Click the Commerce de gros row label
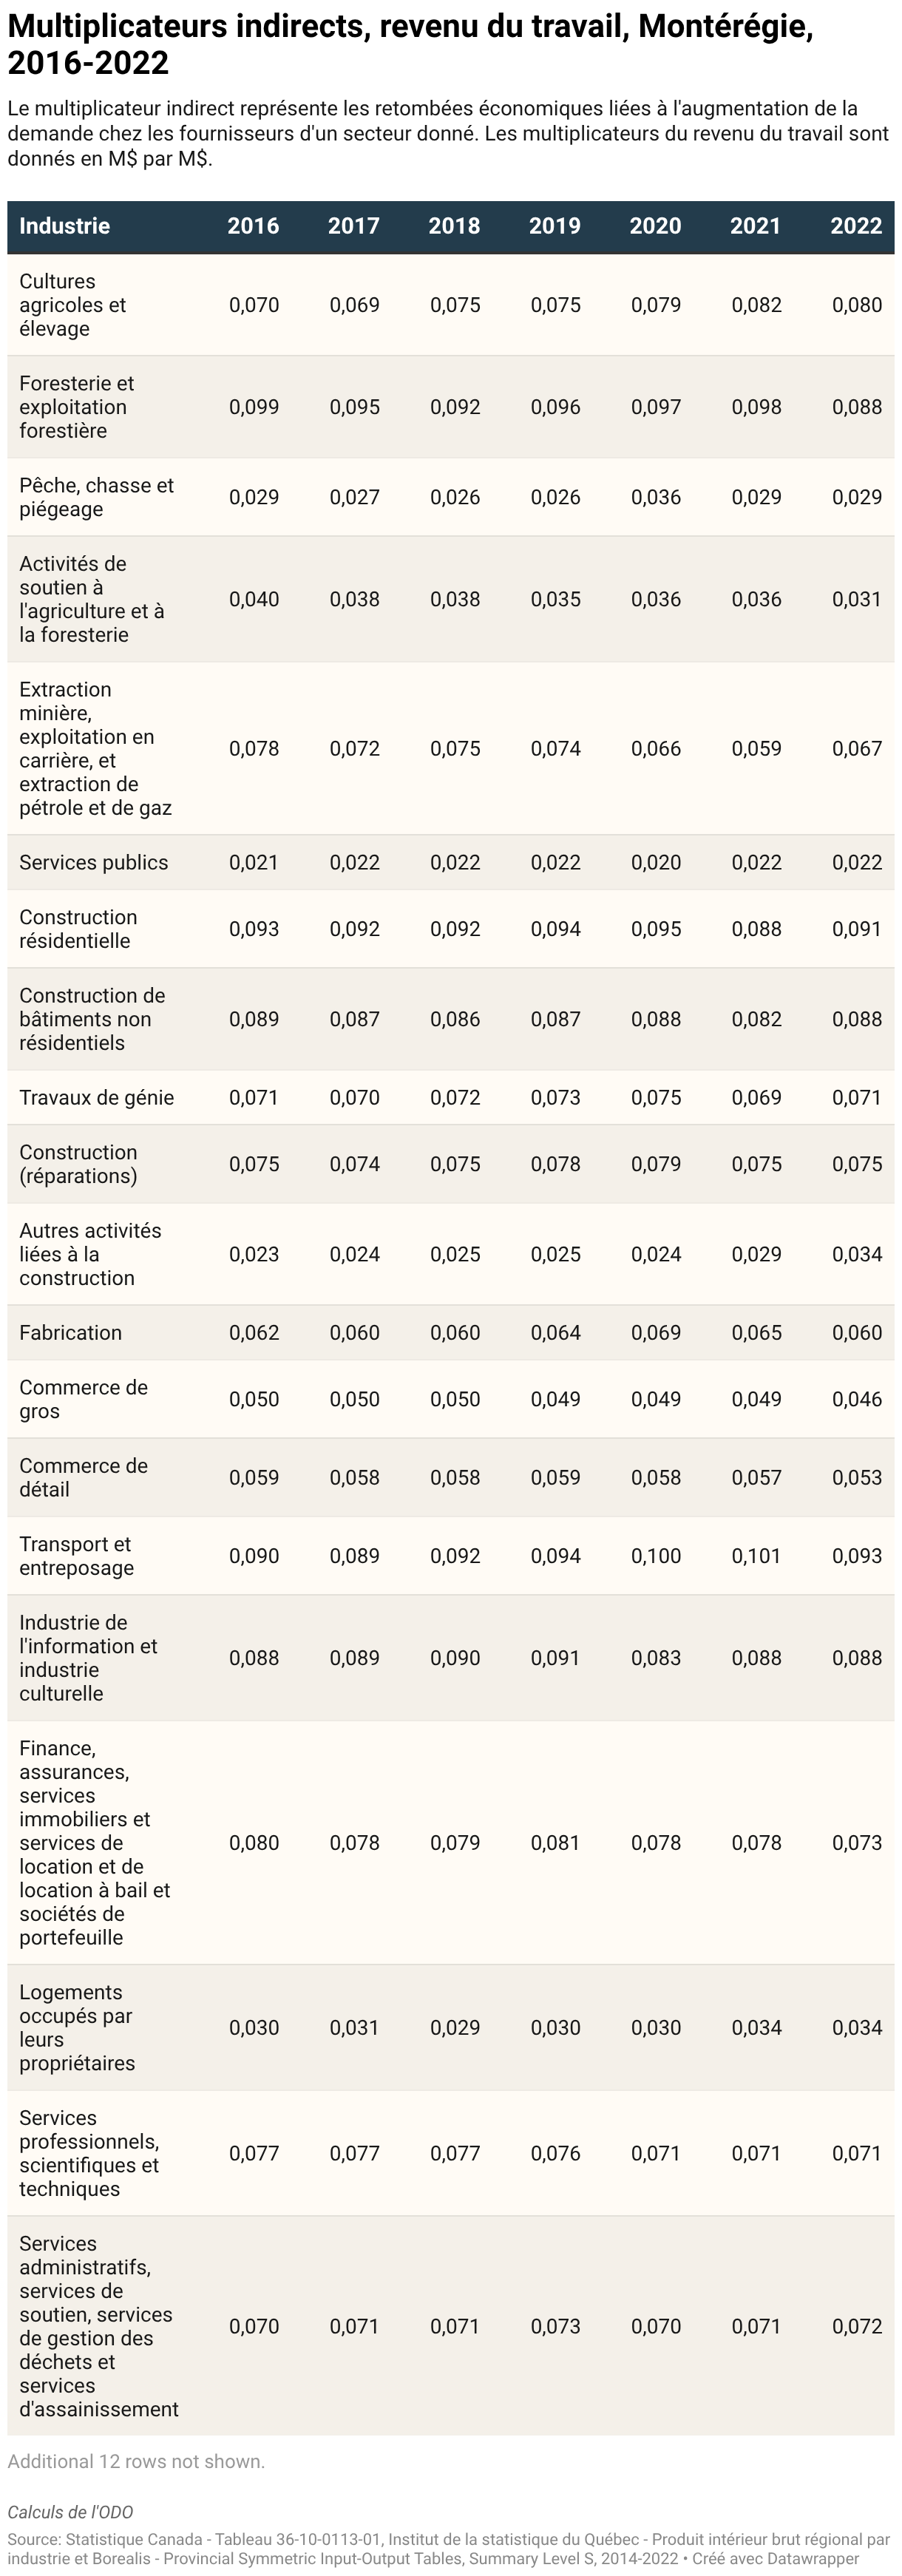This screenshot has width=902, height=2576. 84,1399
